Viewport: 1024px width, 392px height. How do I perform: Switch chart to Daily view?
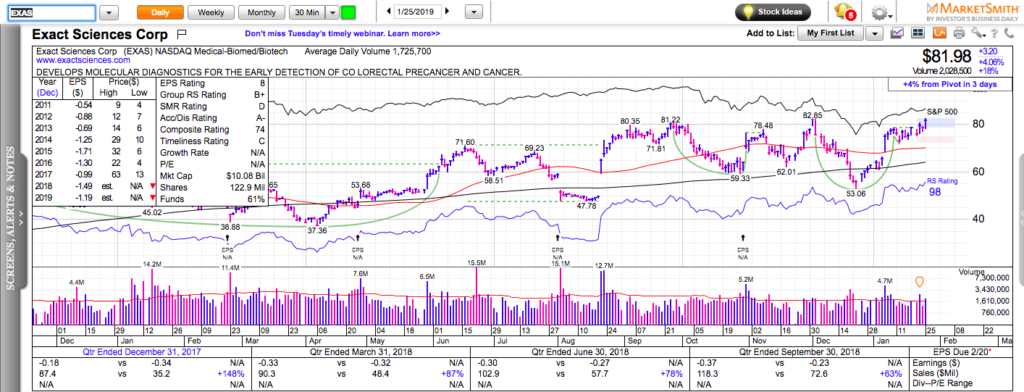160,12
